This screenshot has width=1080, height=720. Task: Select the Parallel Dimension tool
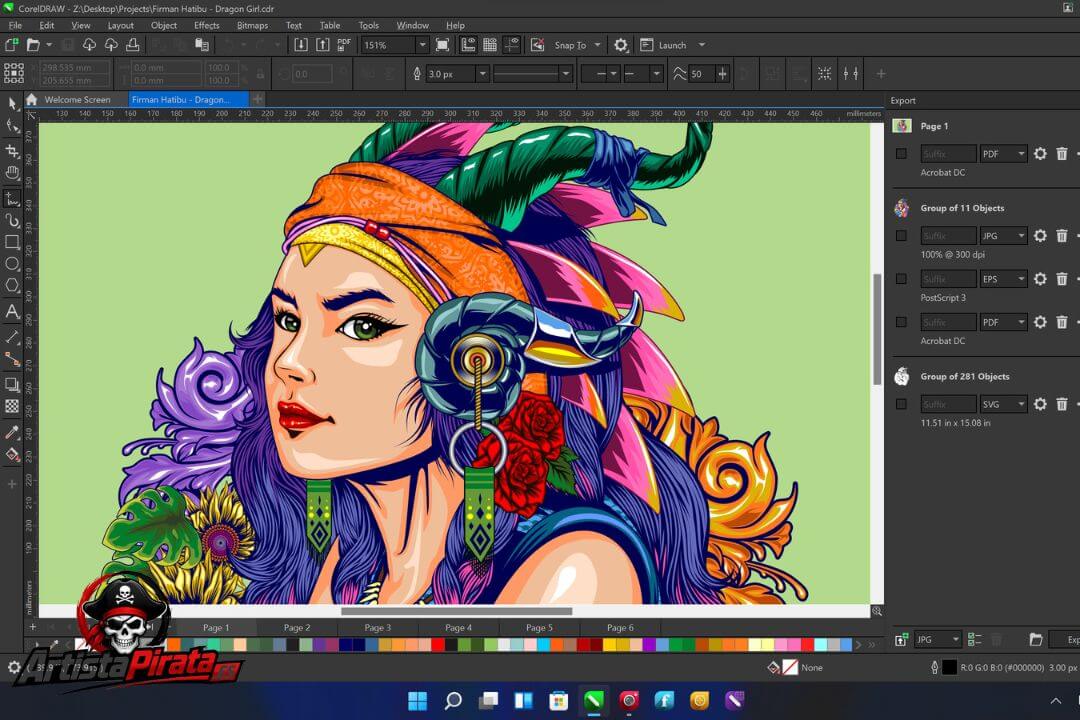coord(12,337)
